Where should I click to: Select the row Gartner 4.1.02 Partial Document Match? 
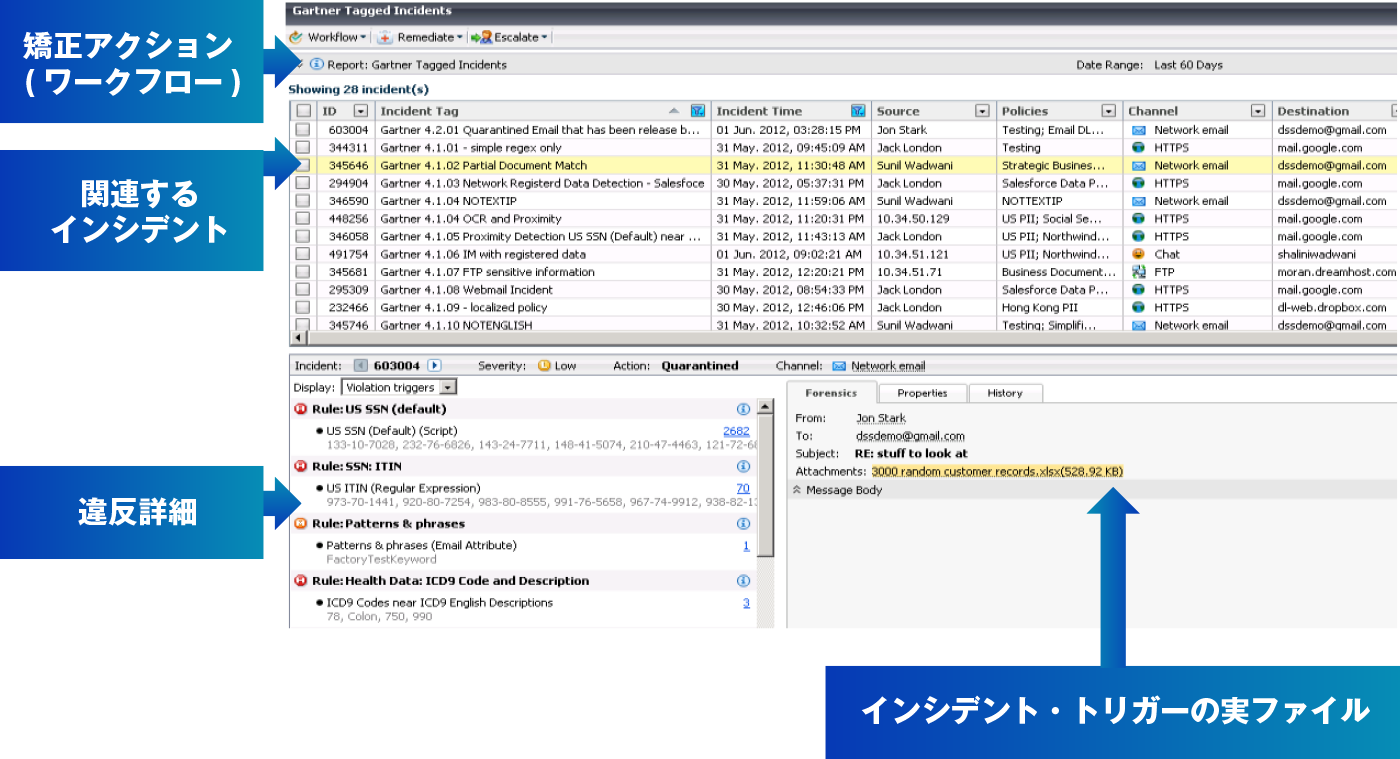click(x=843, y=166)
